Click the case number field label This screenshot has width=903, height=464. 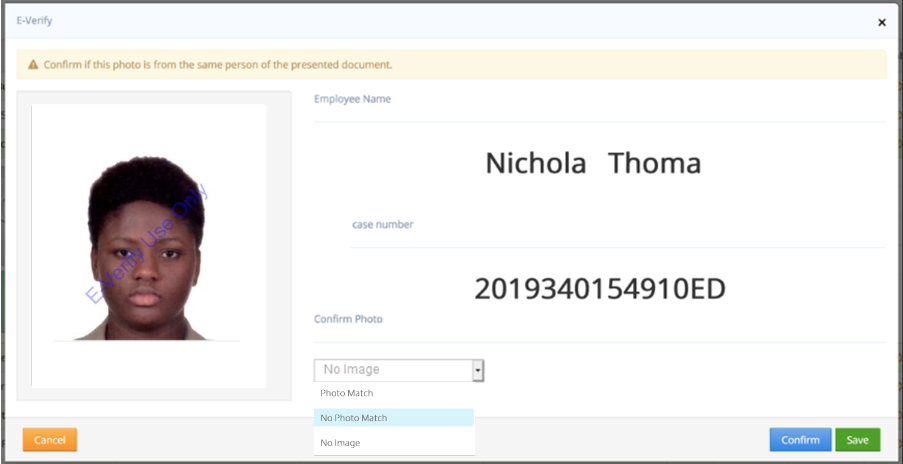[x=382, y=225]
